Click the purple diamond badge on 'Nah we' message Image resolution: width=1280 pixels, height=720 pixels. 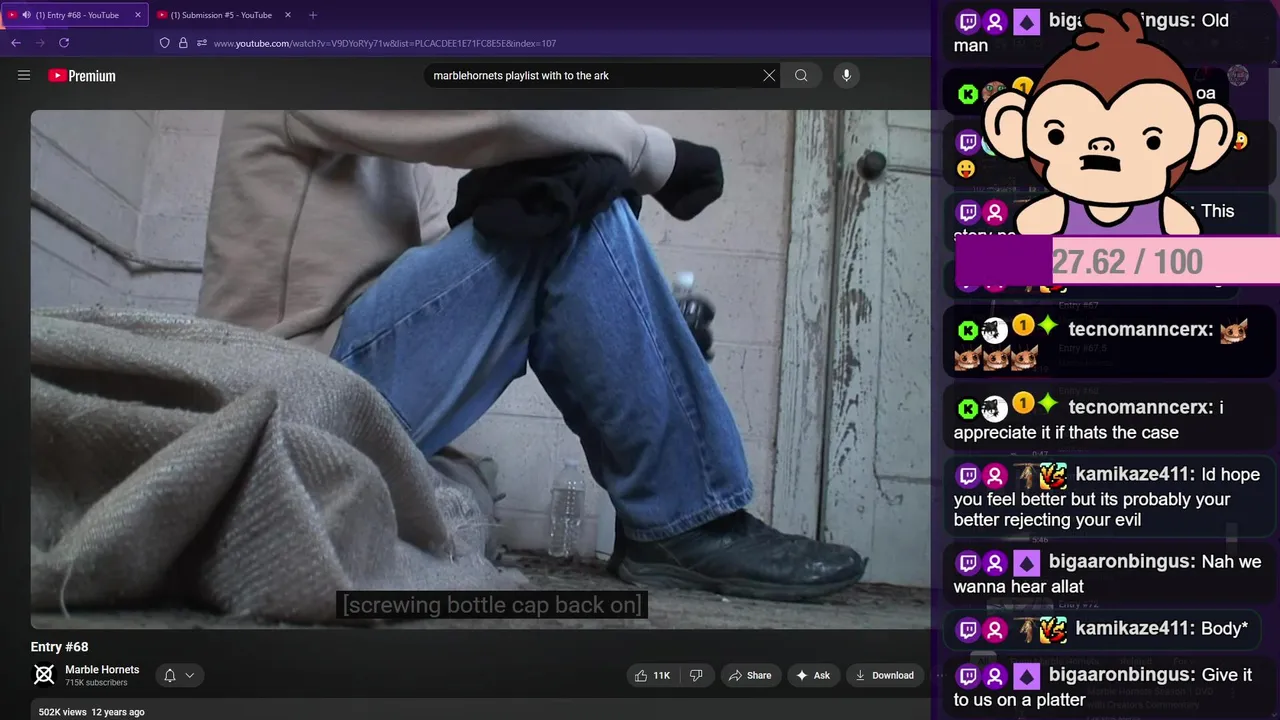point(1026,562)
